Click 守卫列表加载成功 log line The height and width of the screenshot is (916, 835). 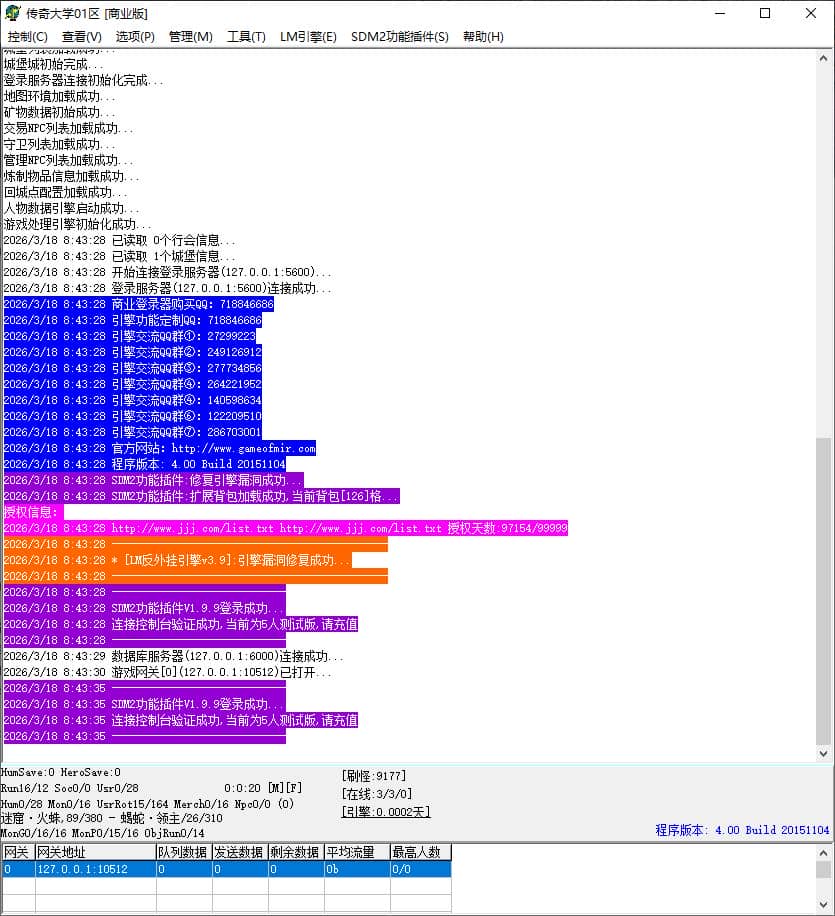60,144
